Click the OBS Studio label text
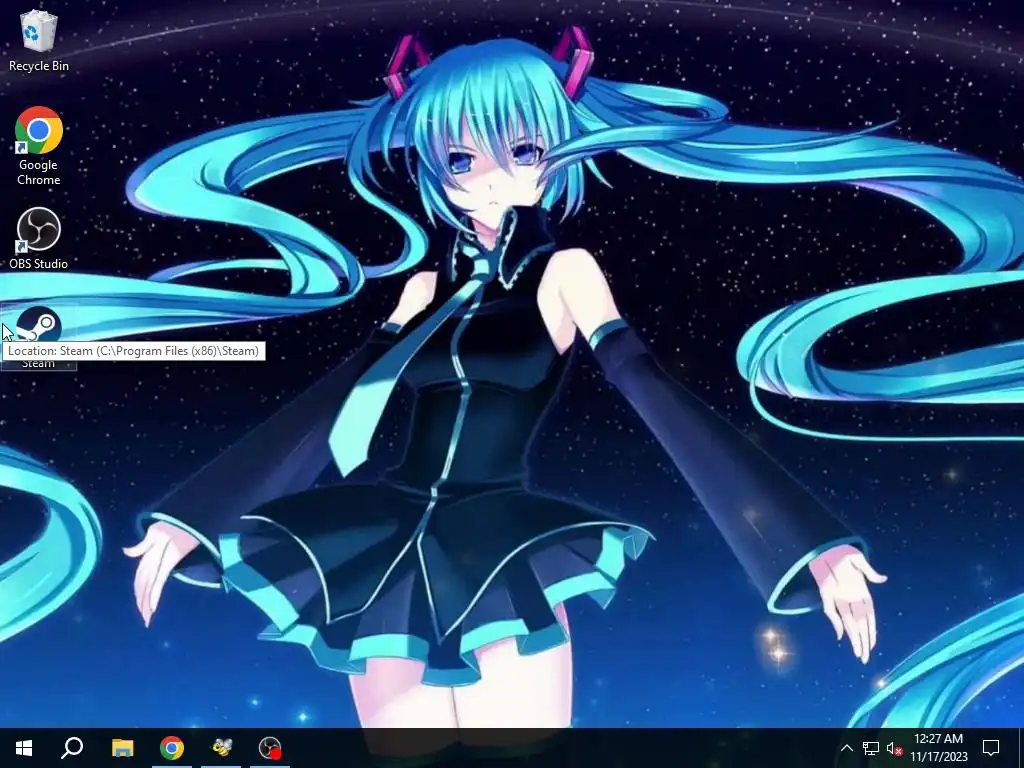 point(39,264)
